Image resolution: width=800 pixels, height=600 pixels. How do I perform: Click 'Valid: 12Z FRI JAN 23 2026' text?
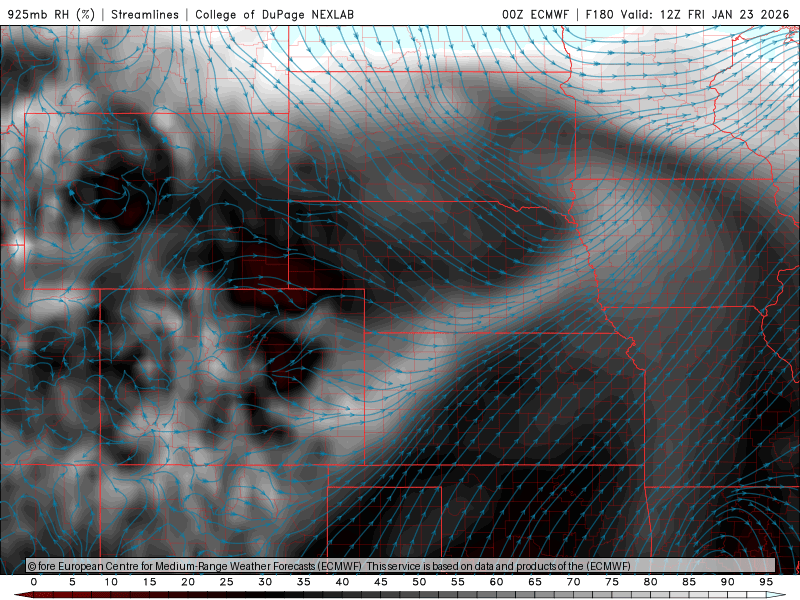[x=705, y=14]
